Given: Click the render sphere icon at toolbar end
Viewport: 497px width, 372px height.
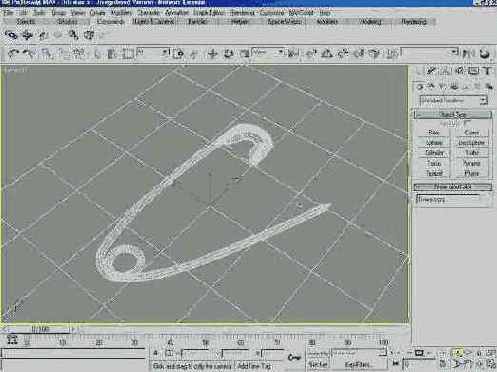Looking at the screenshot, I should click(485, 53).
